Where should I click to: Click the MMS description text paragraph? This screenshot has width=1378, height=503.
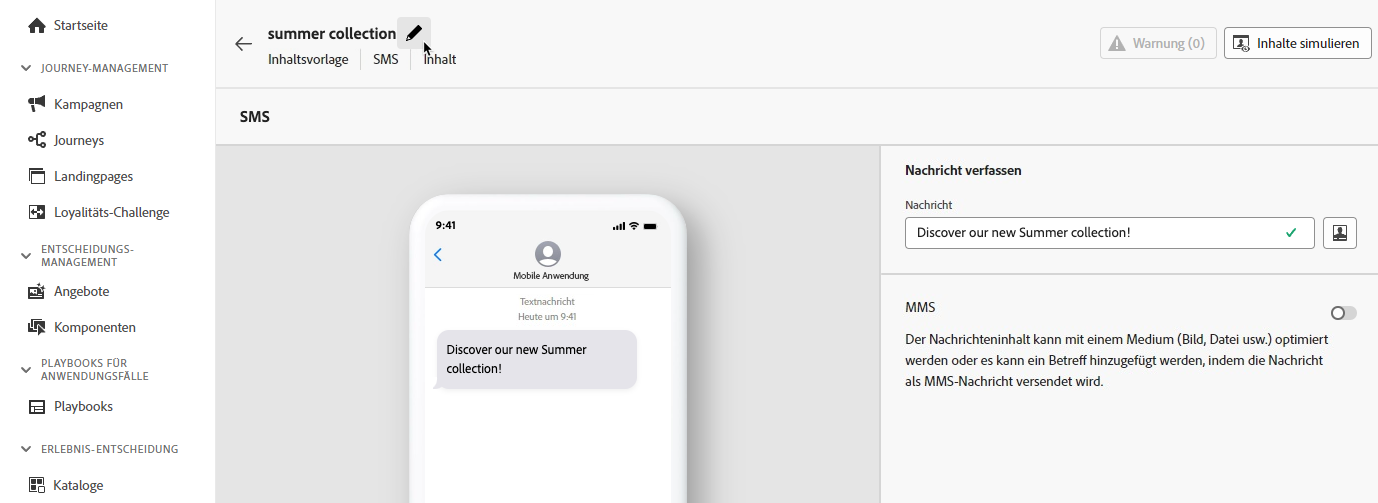point(1117,360)
